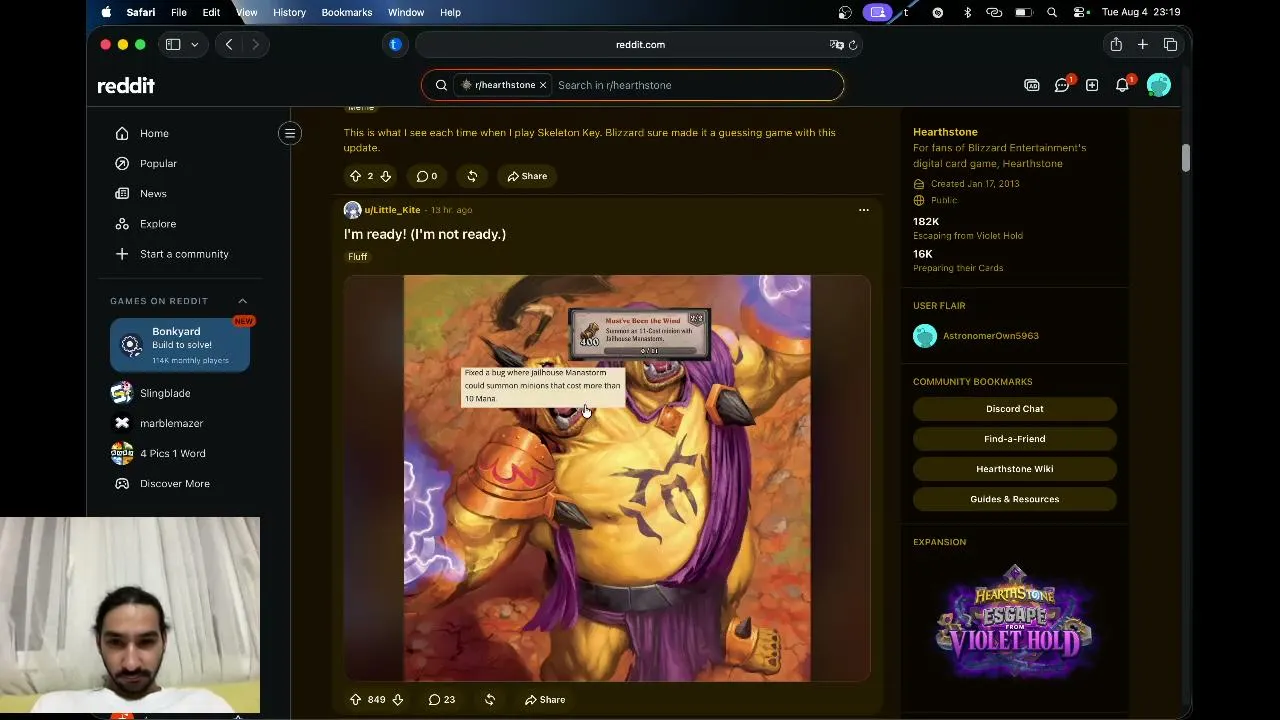Click the Safari sidebar toggle icon

[x=173, y=44]
